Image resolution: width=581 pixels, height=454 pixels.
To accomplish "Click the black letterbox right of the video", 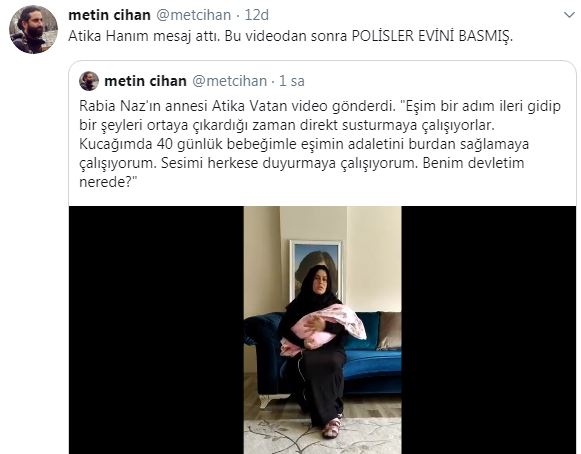I will [489, 330].
